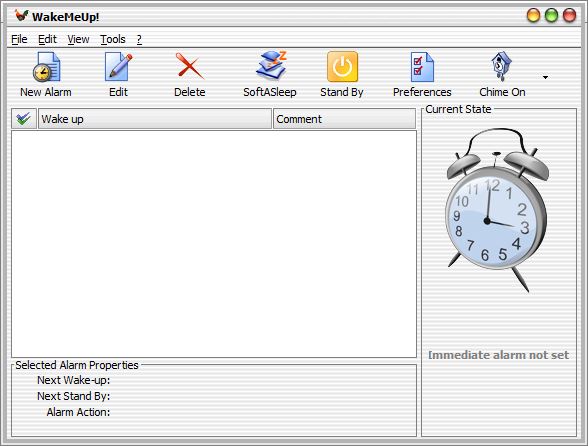
Task: Open the Preferences dialog
Action: click(422, 75)
